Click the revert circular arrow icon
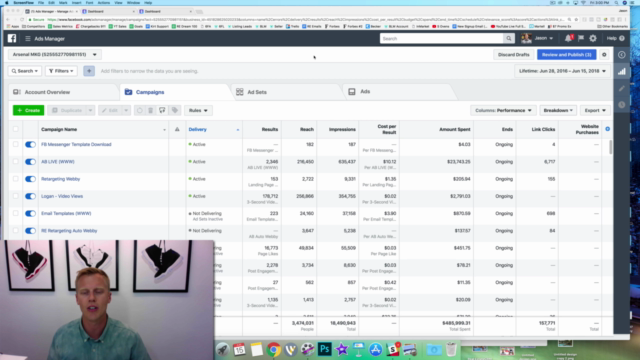Viewport: 640px width, 360px height. 140,110
